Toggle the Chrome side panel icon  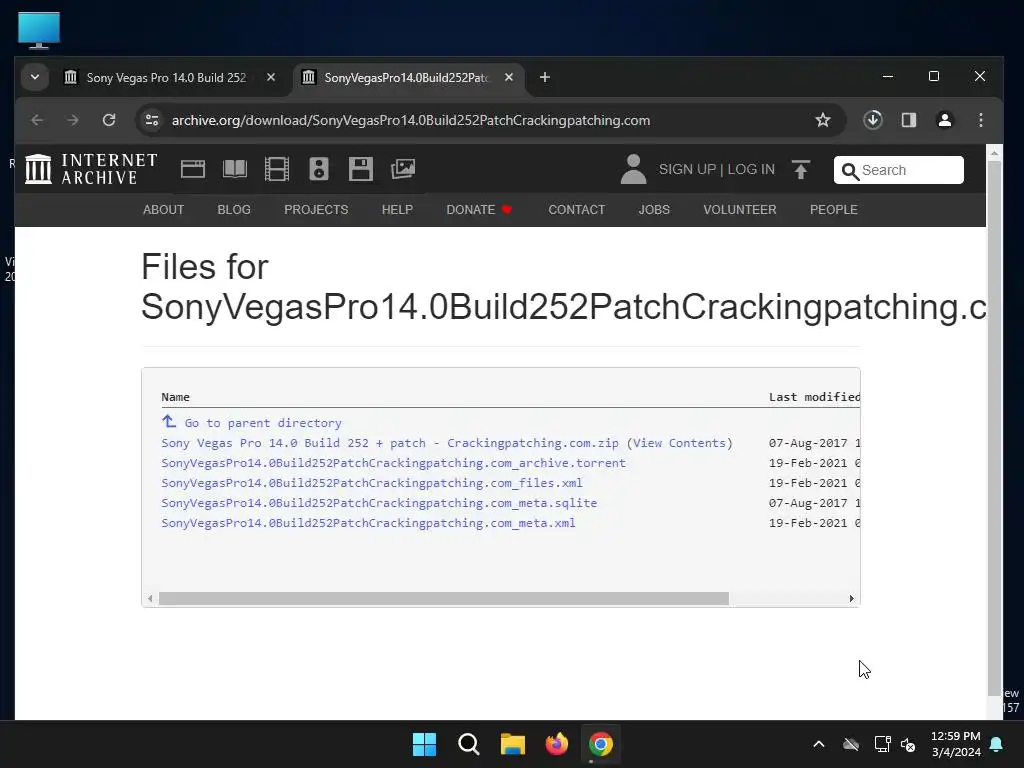click(x=909, y=120)
